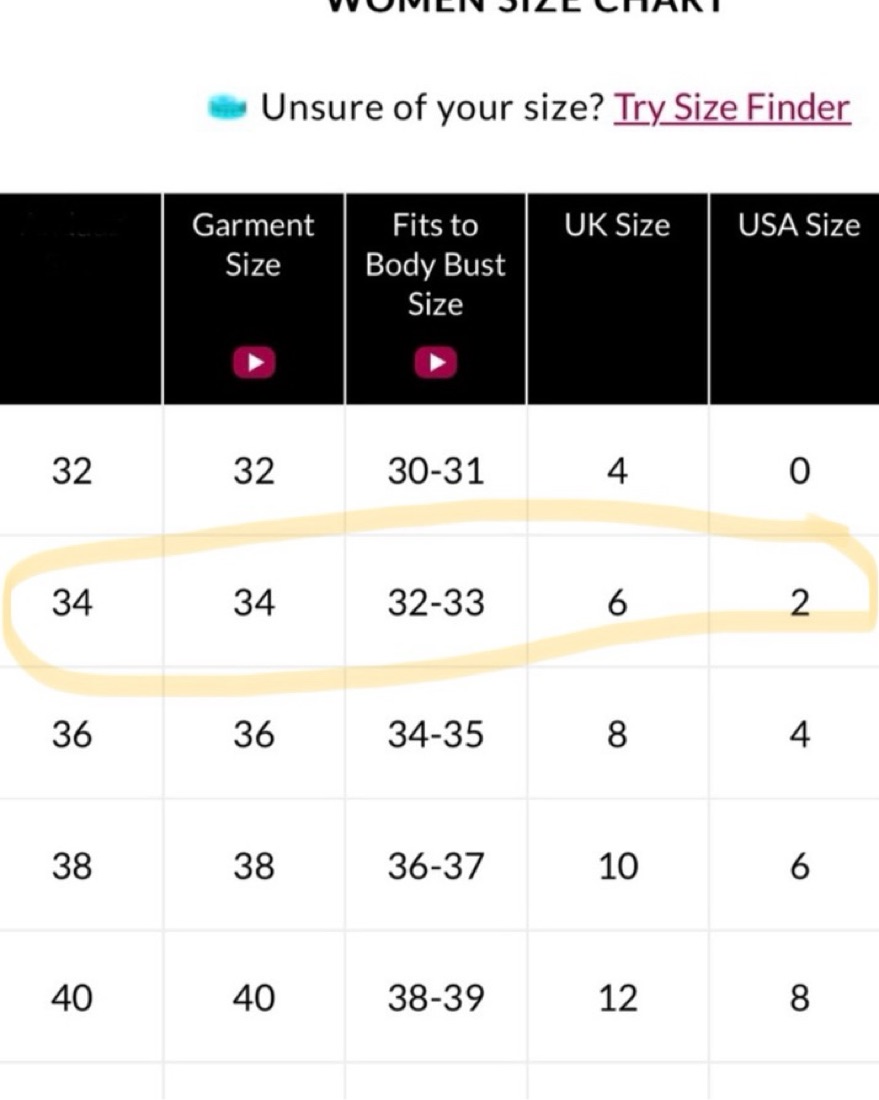Select USA size 4 cell

(799, 735)
